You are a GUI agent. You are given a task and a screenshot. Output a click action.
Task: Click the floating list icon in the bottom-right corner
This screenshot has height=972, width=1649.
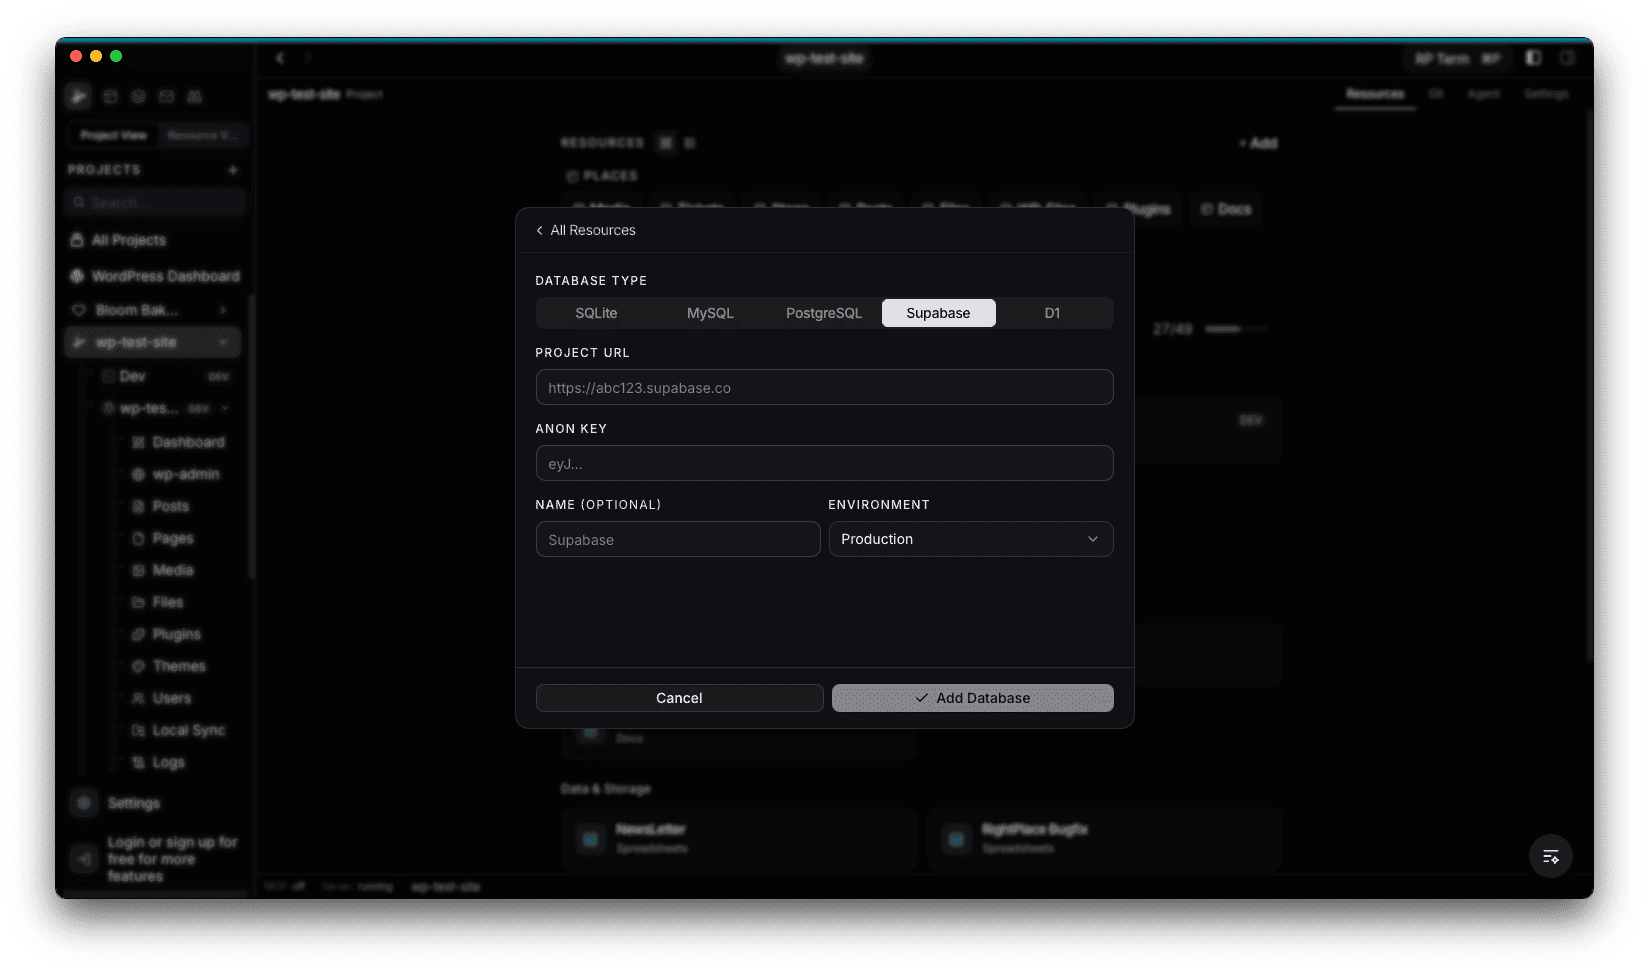(x=1550, y=856)
